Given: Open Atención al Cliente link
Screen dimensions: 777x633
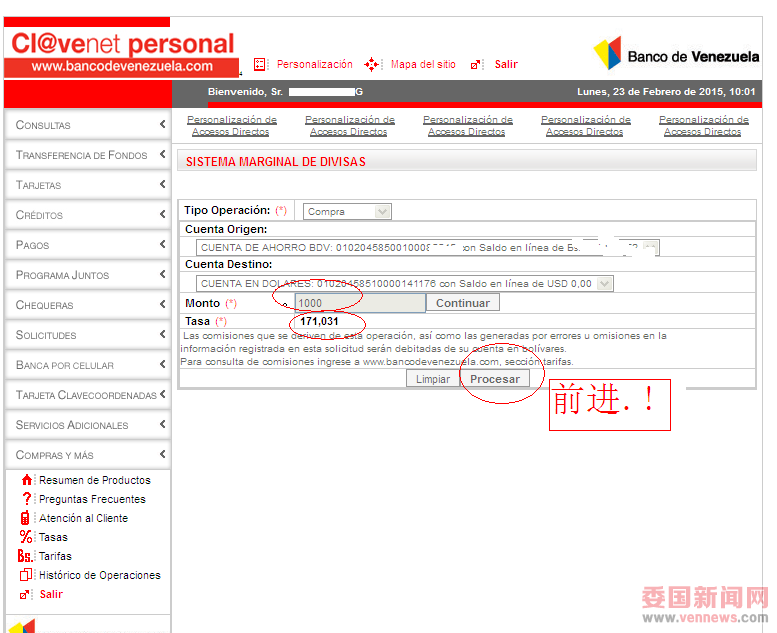Looking at the screenshot, I should click(x=83, y=518).
